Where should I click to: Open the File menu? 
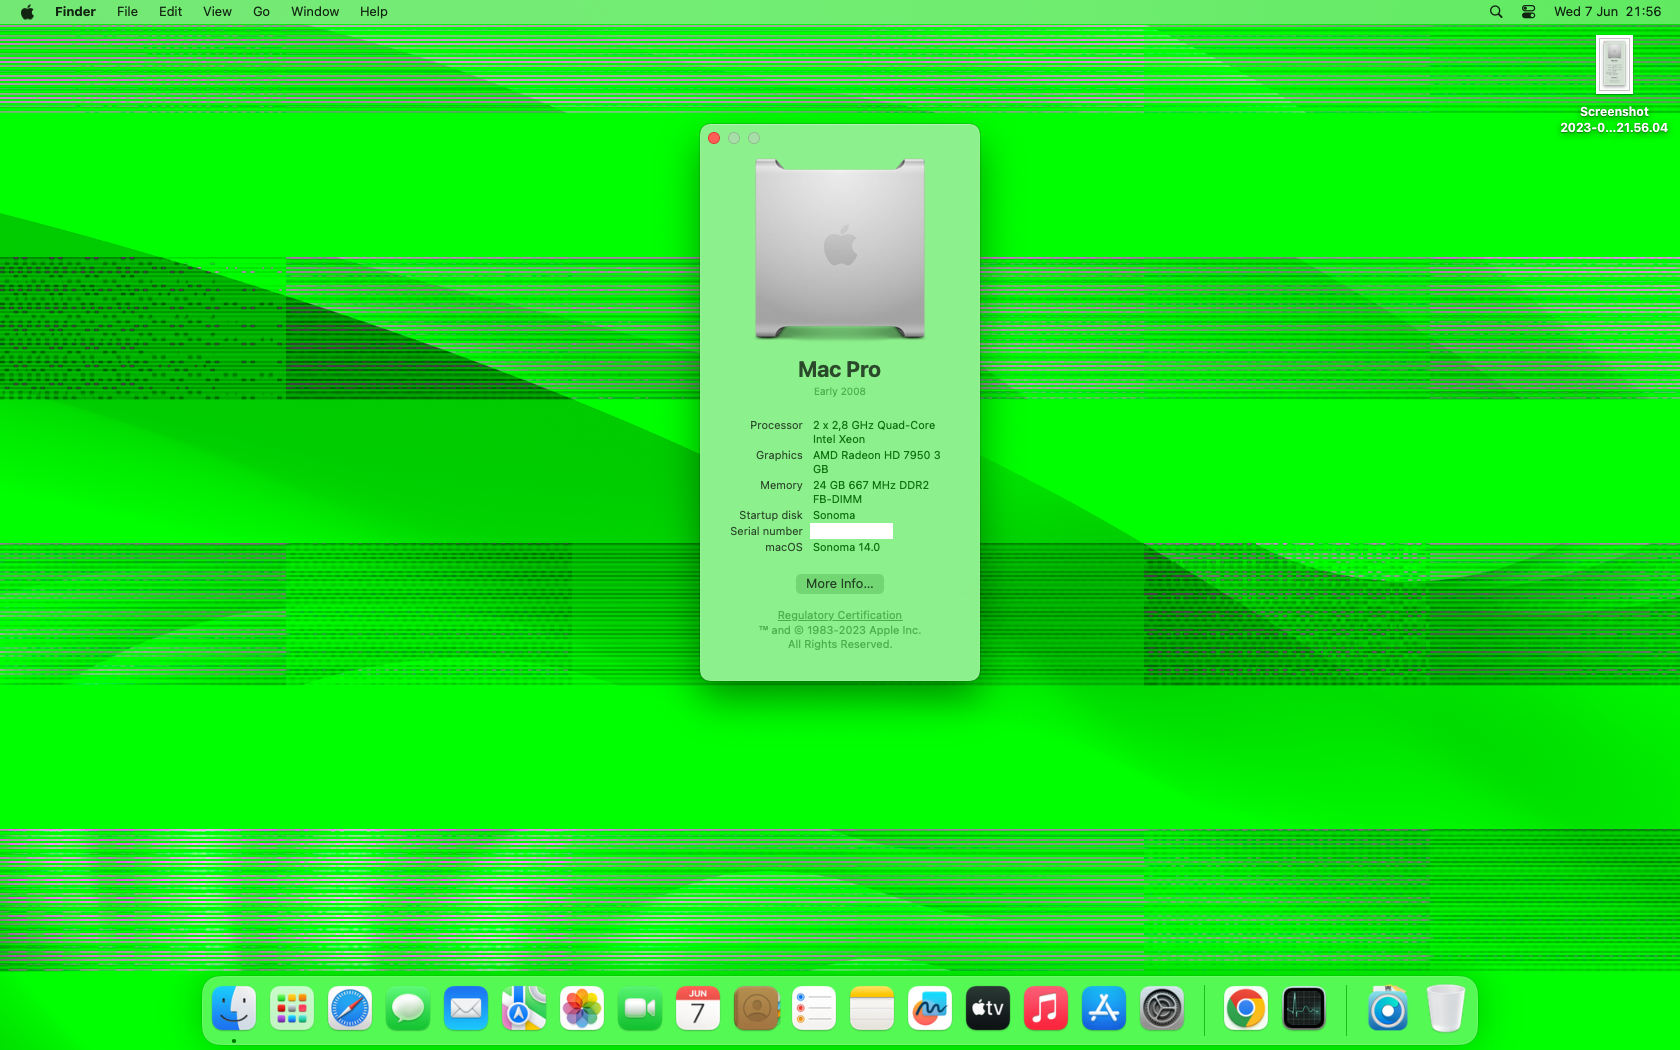[127, 12]
